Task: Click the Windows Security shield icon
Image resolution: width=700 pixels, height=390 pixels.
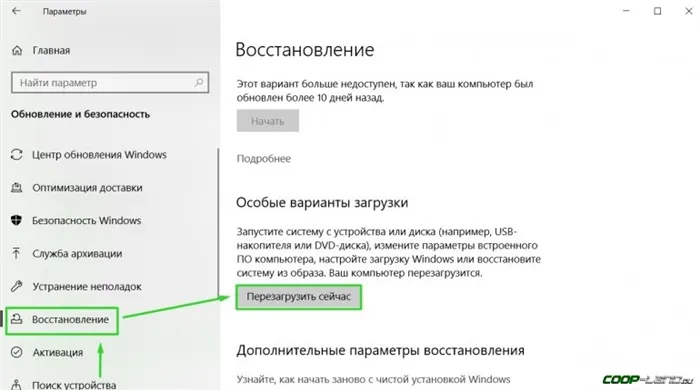Action: 17,220
